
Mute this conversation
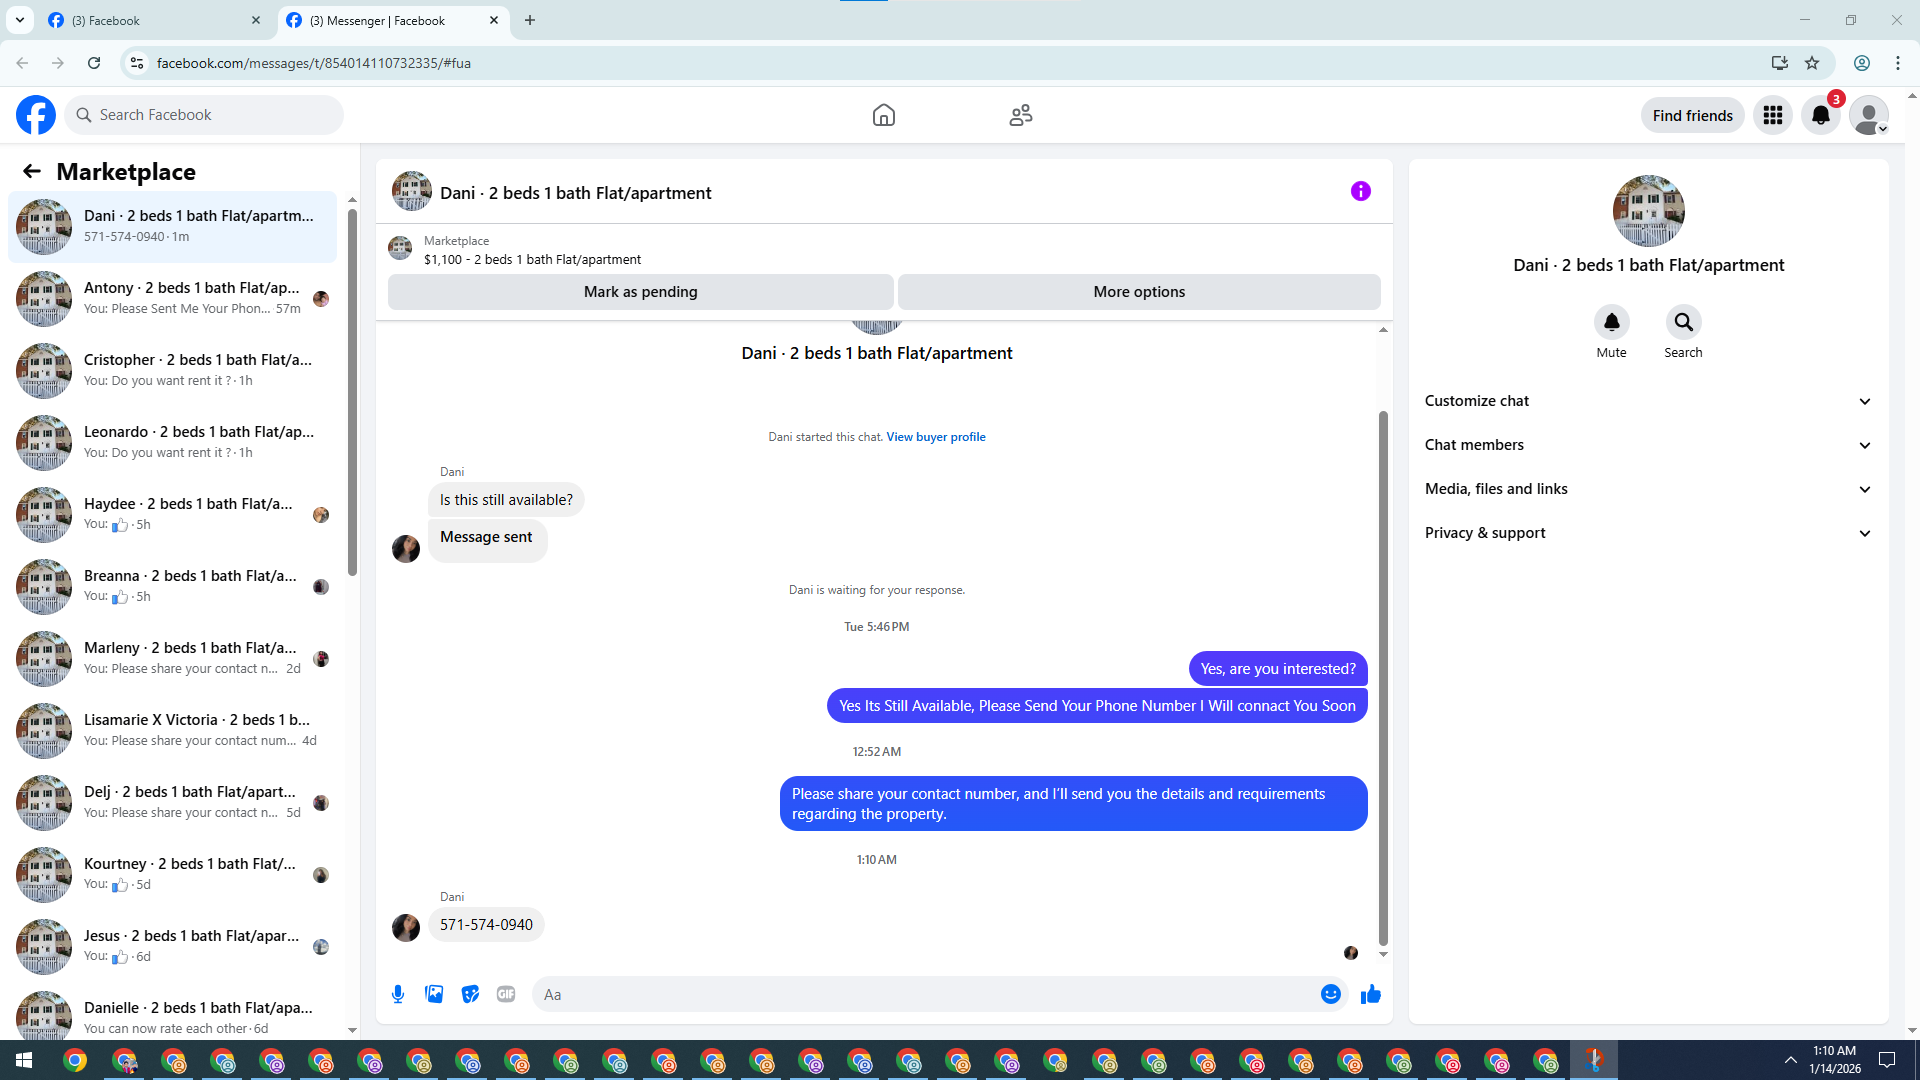(x=1611, y=323)
